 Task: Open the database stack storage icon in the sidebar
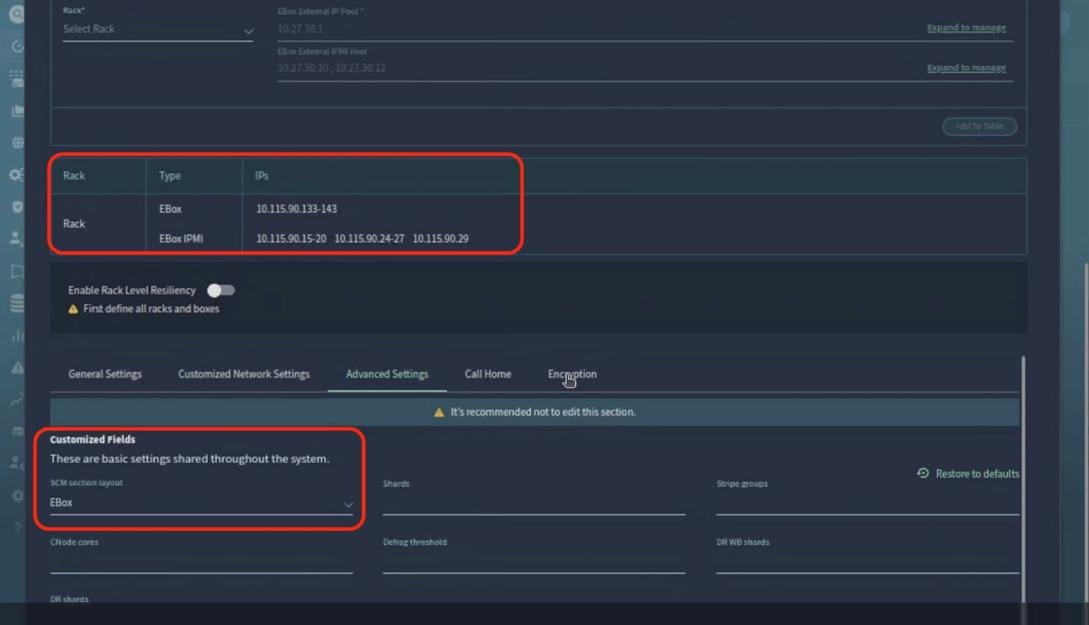pos(14,302)
